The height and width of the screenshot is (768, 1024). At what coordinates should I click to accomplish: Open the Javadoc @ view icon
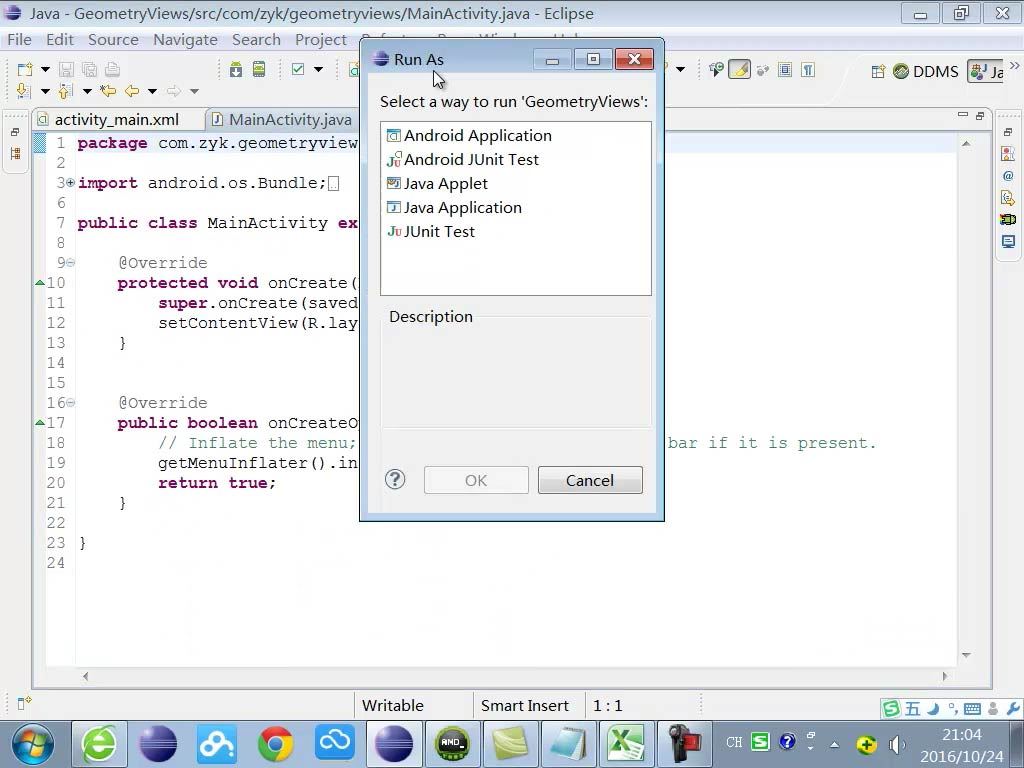click(1008, 176)
